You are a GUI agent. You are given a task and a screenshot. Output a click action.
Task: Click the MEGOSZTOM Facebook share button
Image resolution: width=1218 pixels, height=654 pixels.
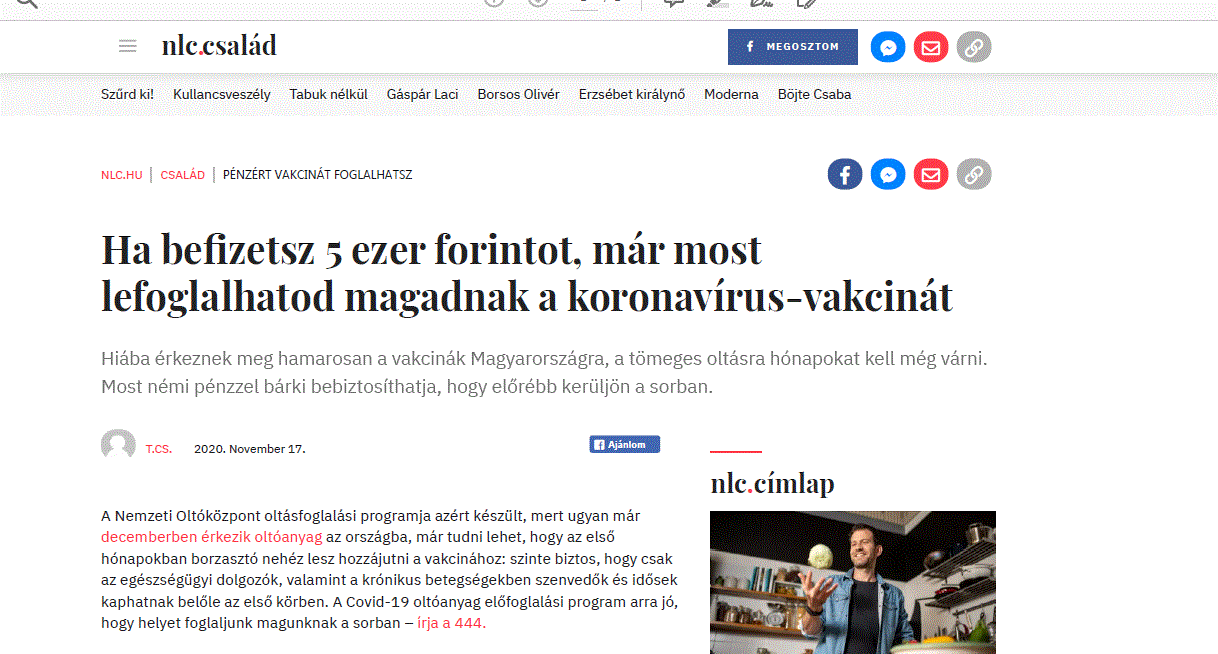793,47
